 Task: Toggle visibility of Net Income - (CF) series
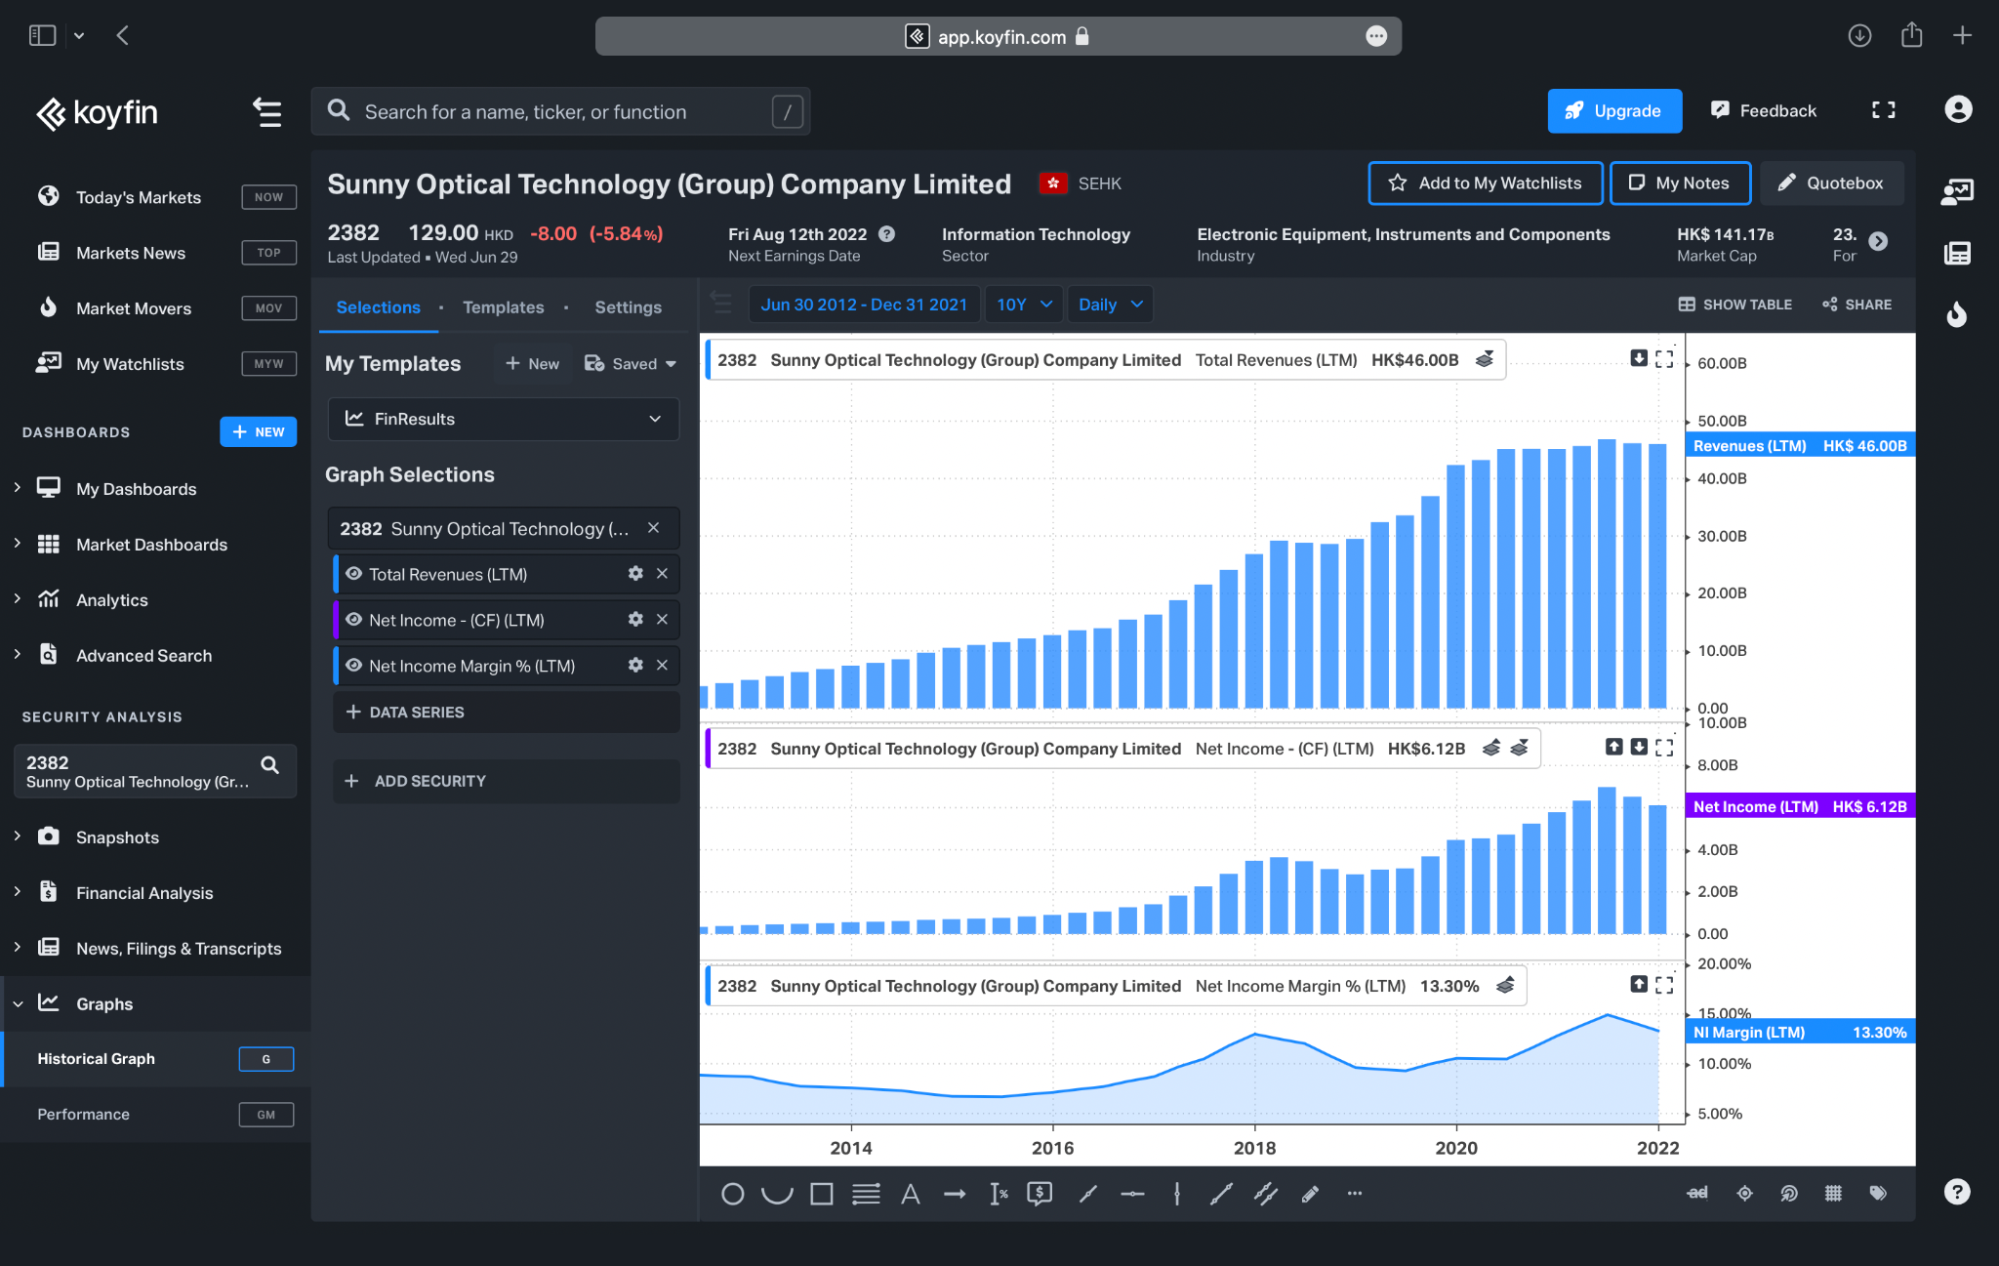coord(353,620)
